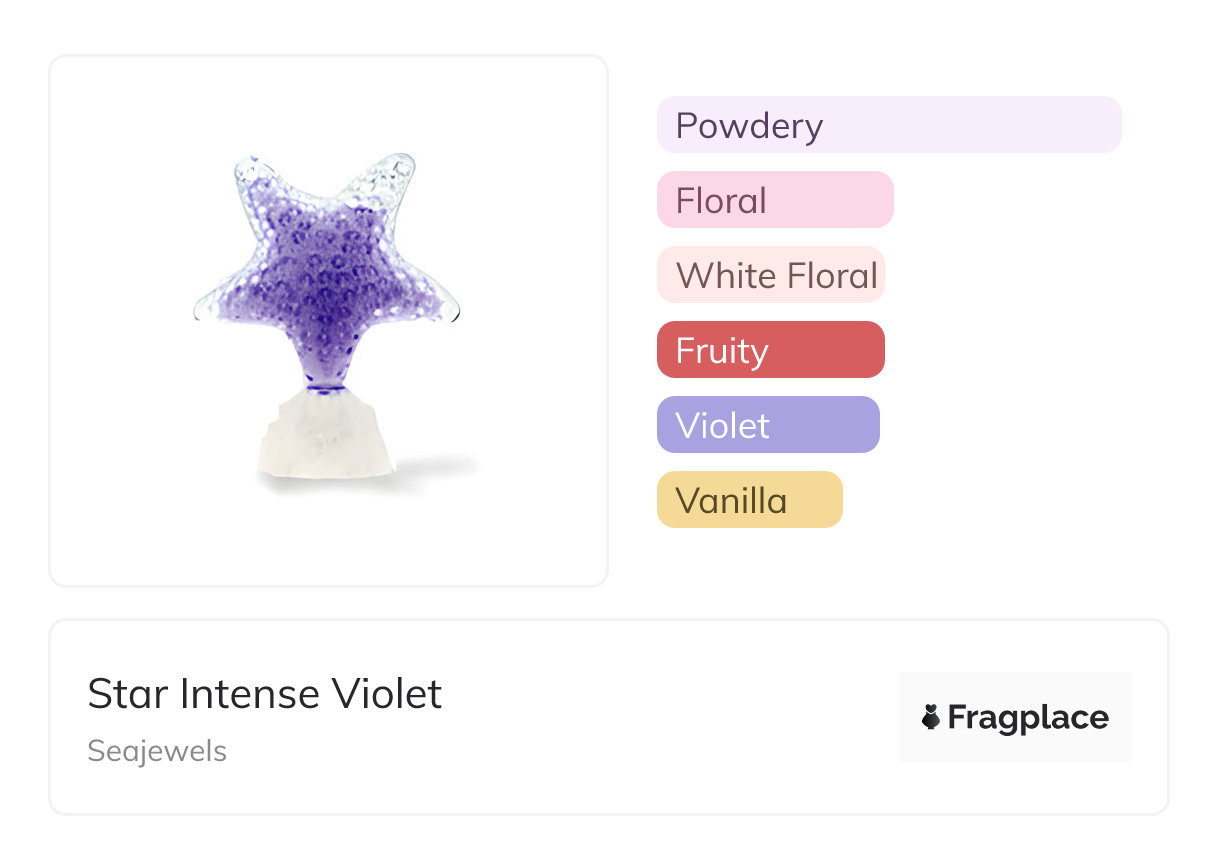This screenshot has width=1218, height=864.
Task: Choose the White Floral accord bar
Action: (x=771, y=275)
